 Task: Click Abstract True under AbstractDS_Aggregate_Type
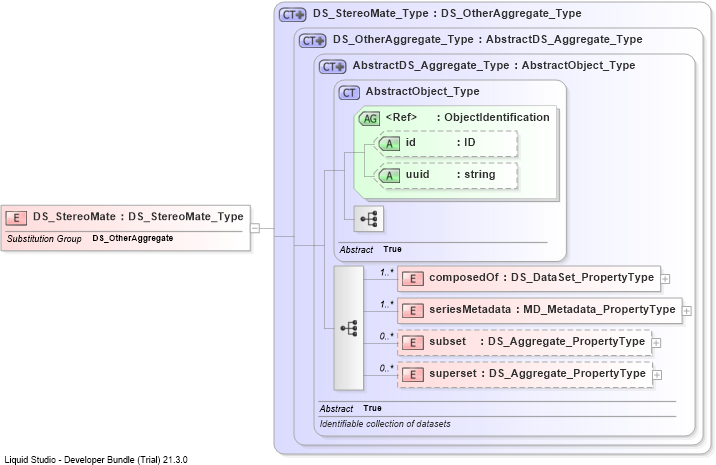350,408
